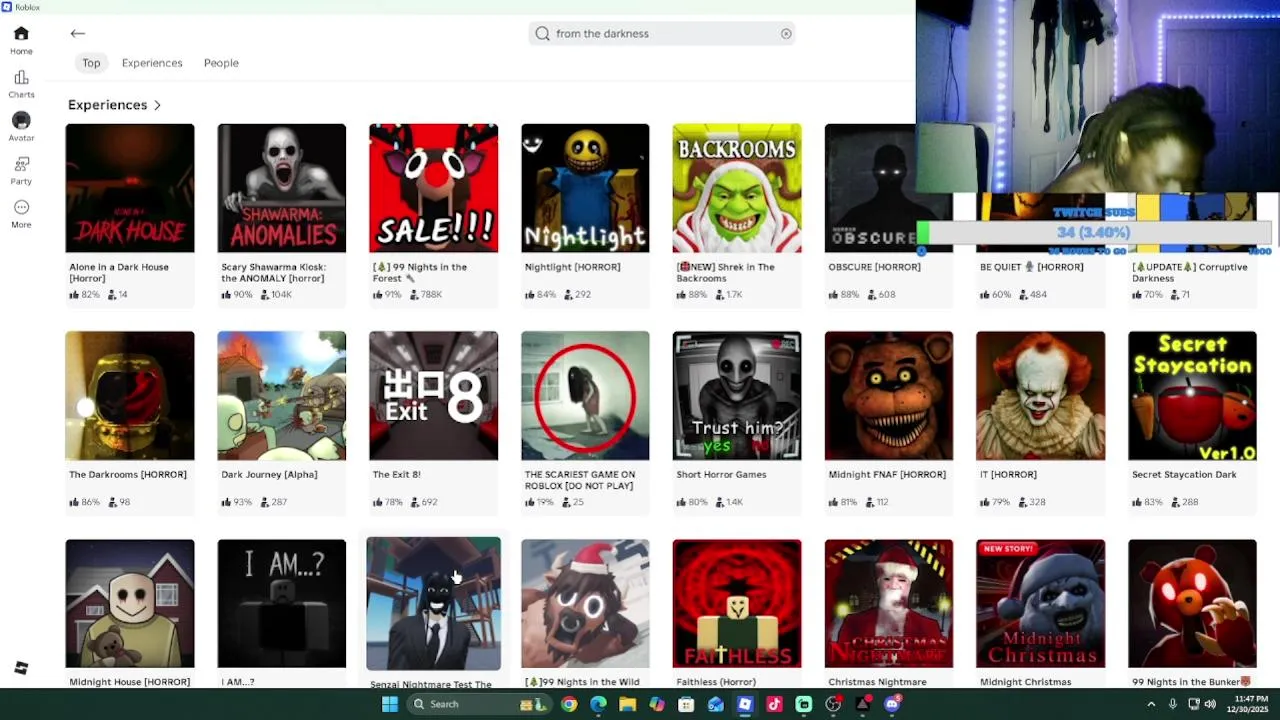
Task: Open IT [HORROR] clown thumbnail
Action: (1041, 396)
